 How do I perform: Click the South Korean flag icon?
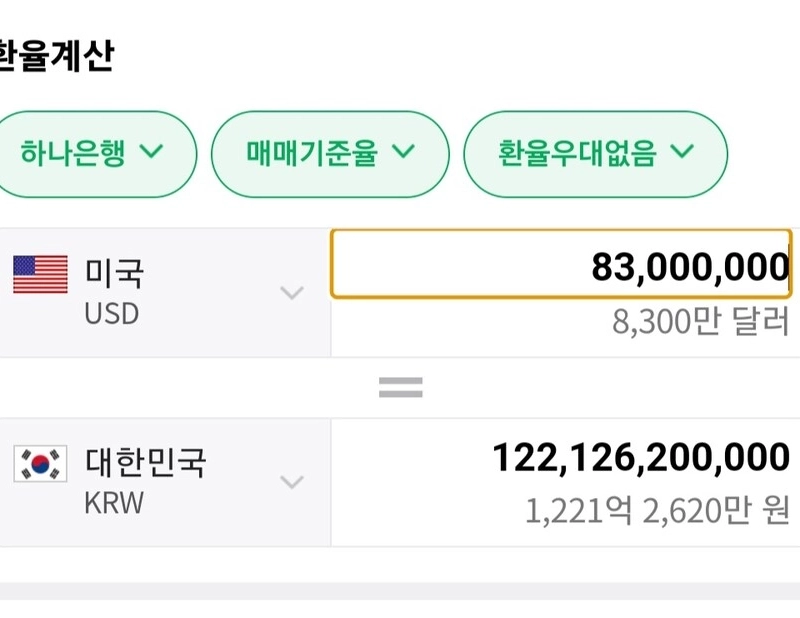tap(40, 464)
